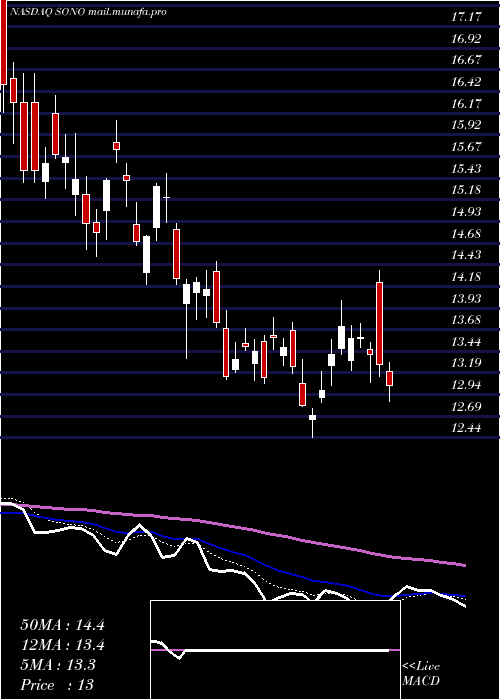
Task: Click the '<<Live MACD' label
Action: pos(421,674)
